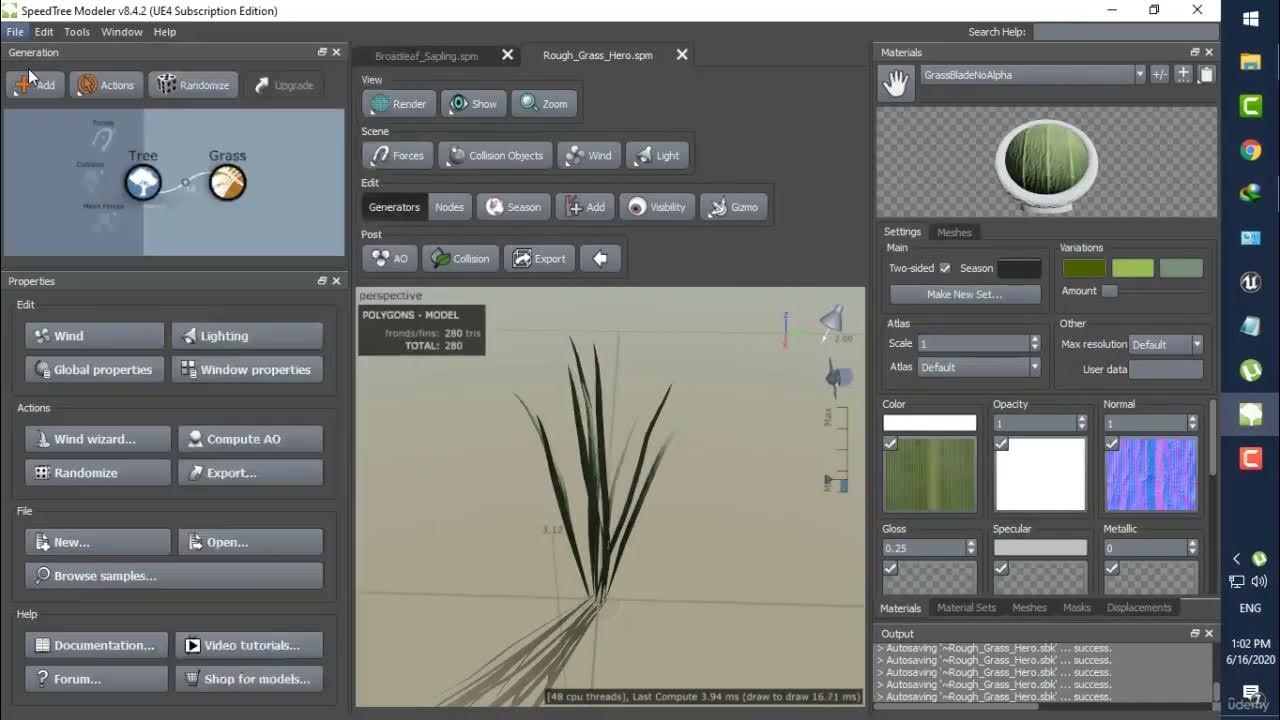Click the white Color swatch

(929, 423)
